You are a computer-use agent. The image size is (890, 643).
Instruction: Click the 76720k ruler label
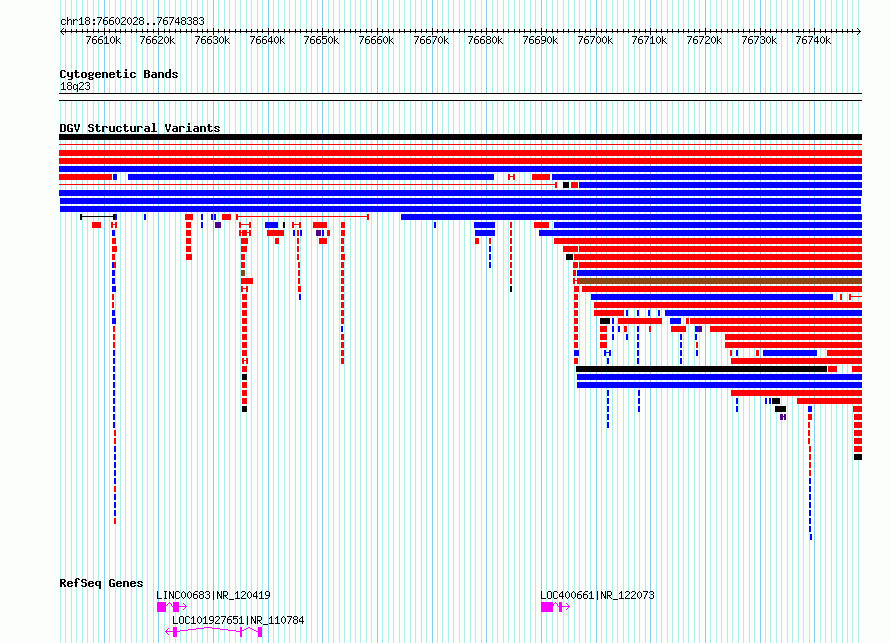[x=704, y=40]
